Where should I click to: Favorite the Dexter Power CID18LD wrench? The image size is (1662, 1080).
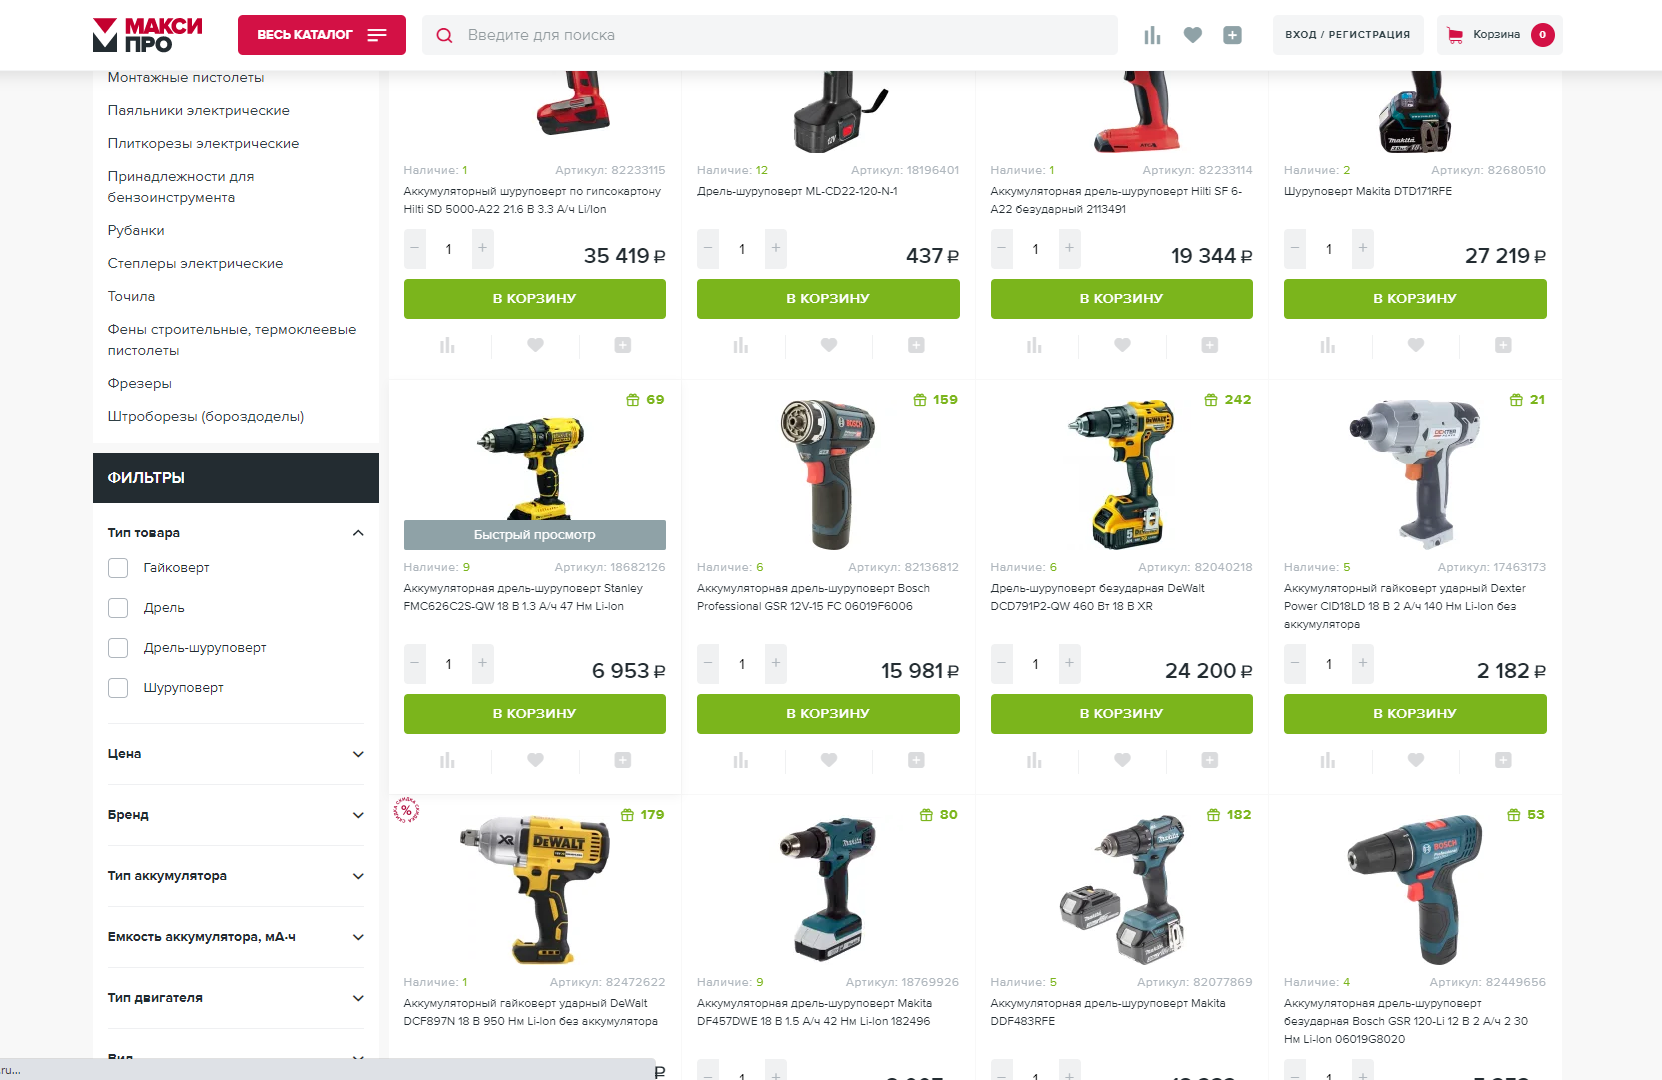pos(1415,760)
